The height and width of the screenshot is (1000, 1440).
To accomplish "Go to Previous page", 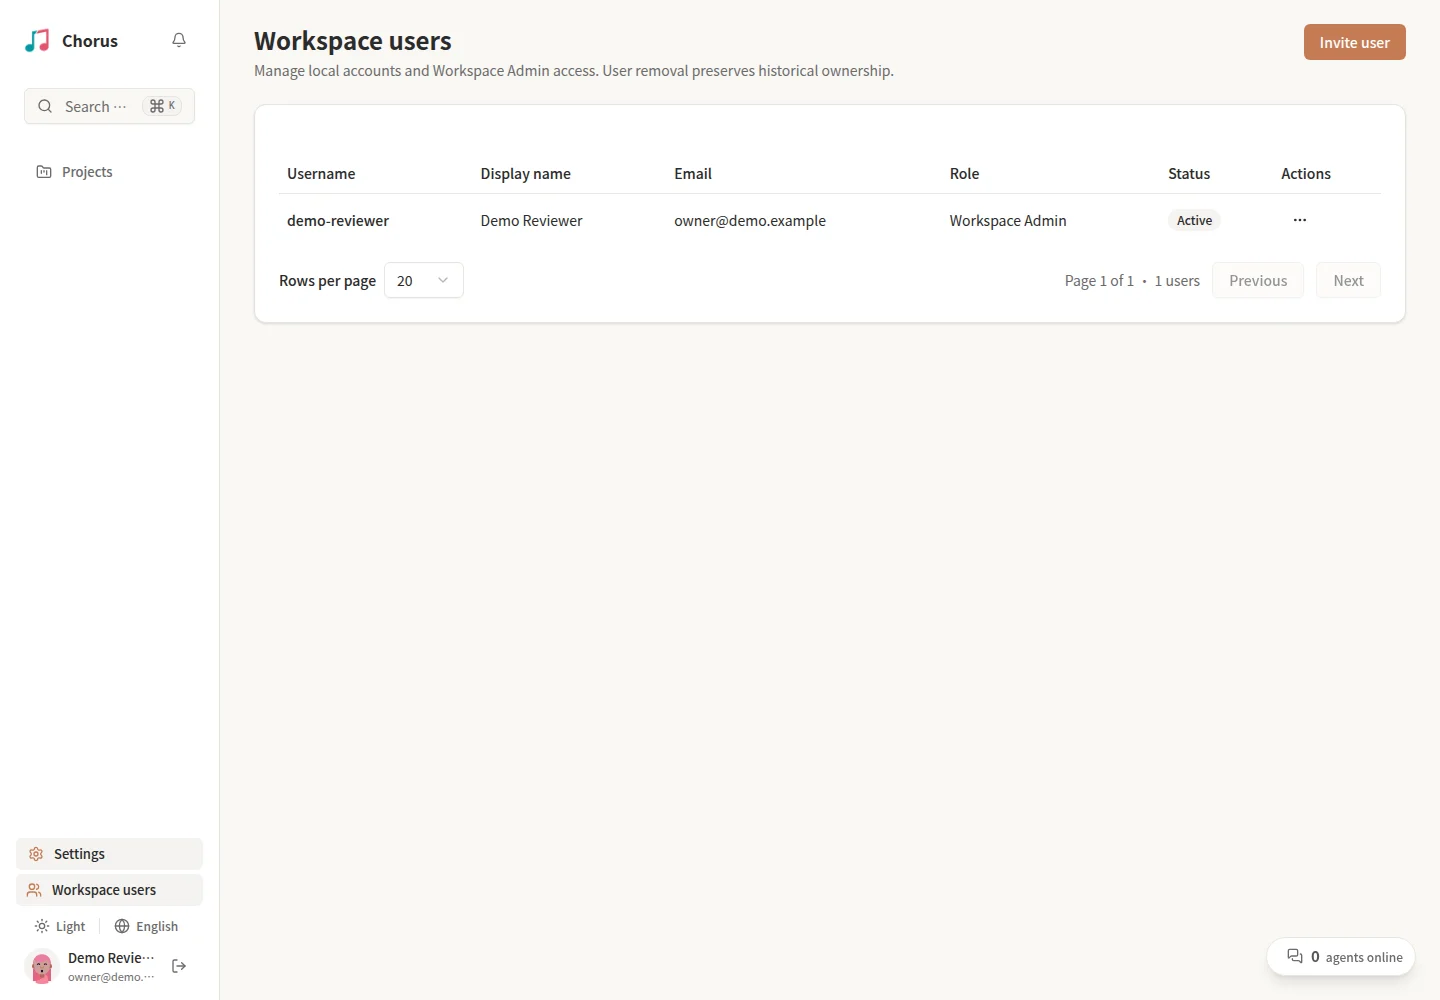I will (1258, 280).
